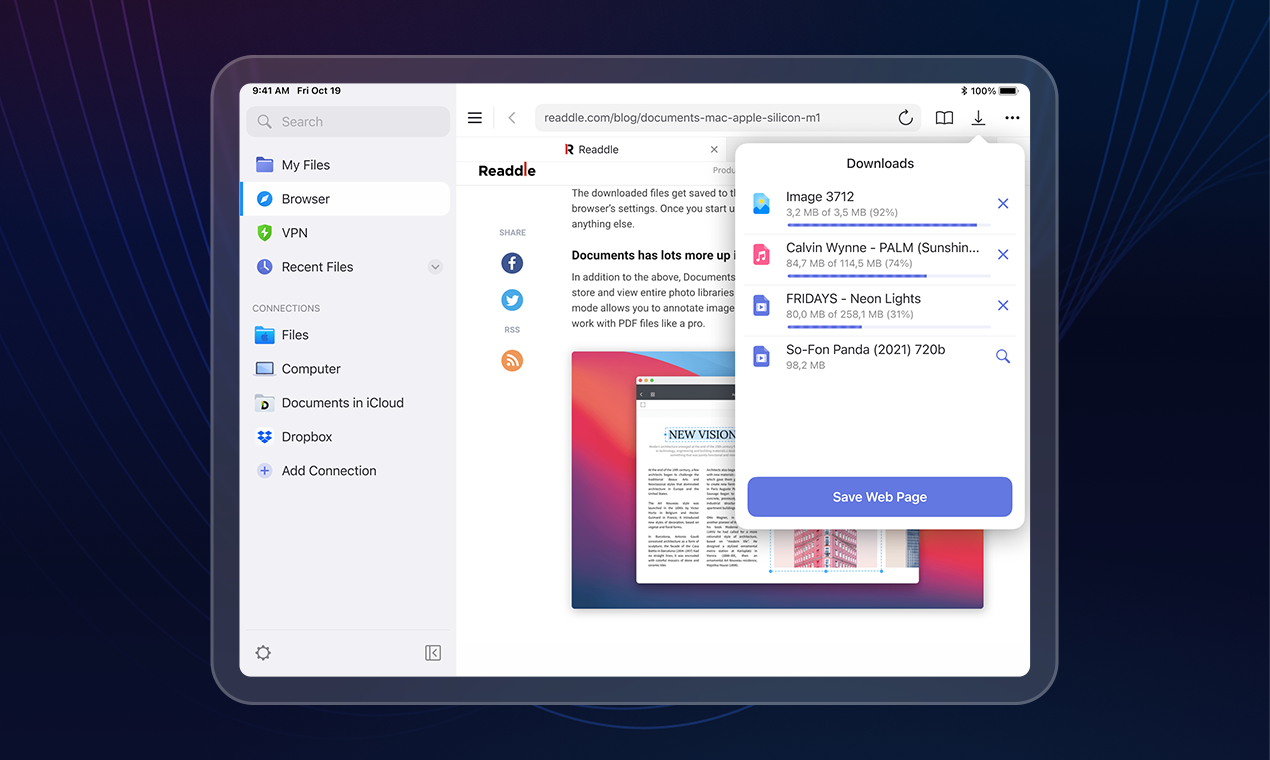Click the 'So-Fon Panda (2021) 720b' filename
Image resolution: width=1270 pixels, height=760 pixels.
865,349
